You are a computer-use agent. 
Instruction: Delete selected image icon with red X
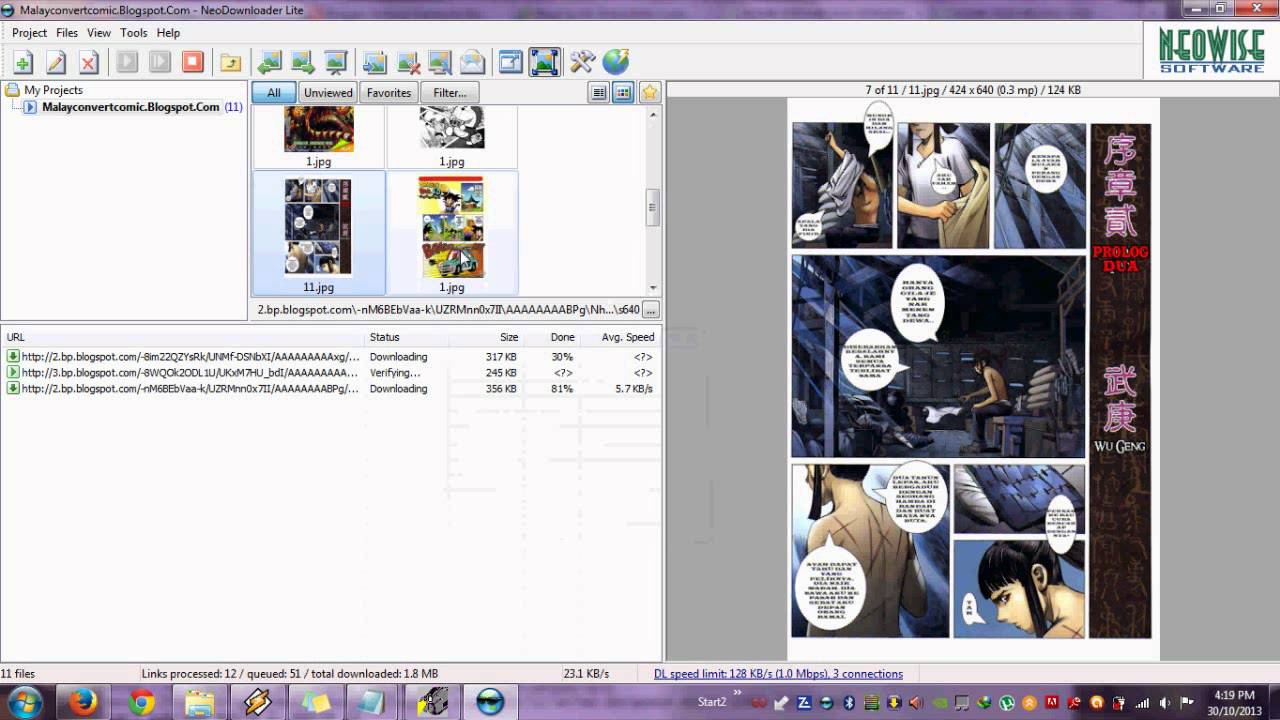[x=408, y=63]
